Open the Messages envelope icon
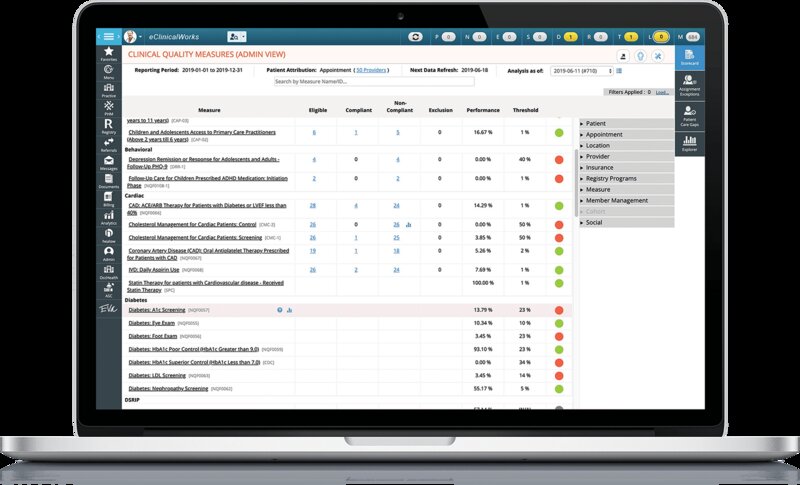Image resolution: width=800 pixels, height=485 pixels. (109, 163)
